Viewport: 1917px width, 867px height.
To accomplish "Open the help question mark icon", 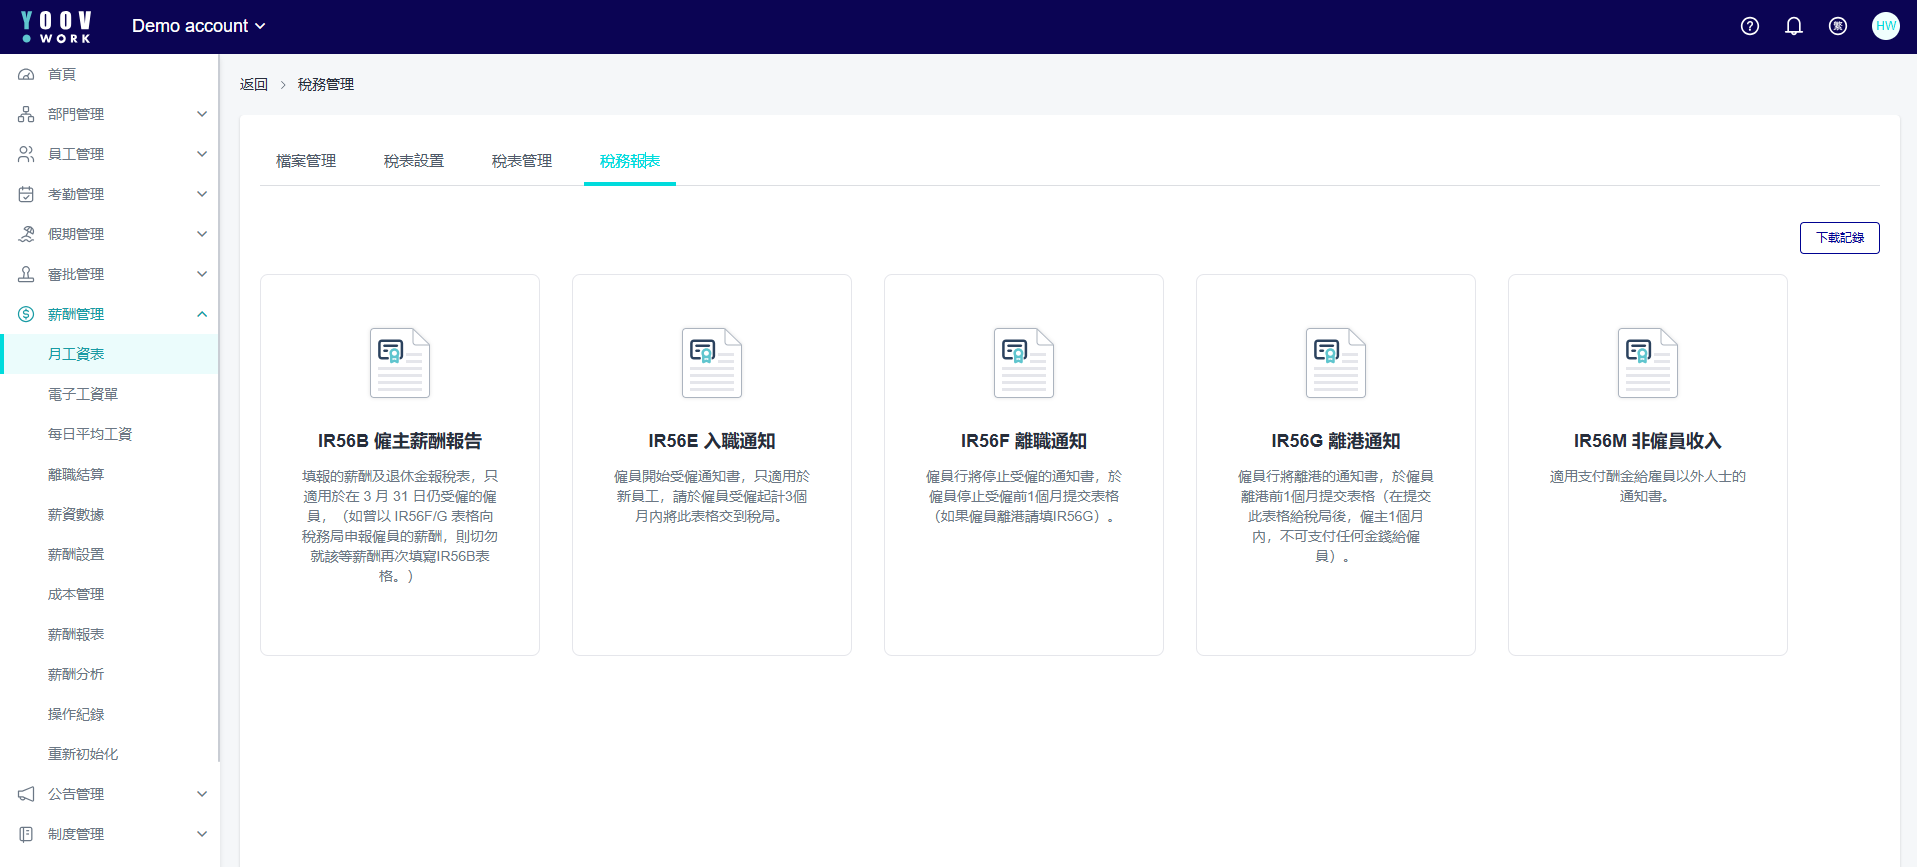I will pos(1749,26).
